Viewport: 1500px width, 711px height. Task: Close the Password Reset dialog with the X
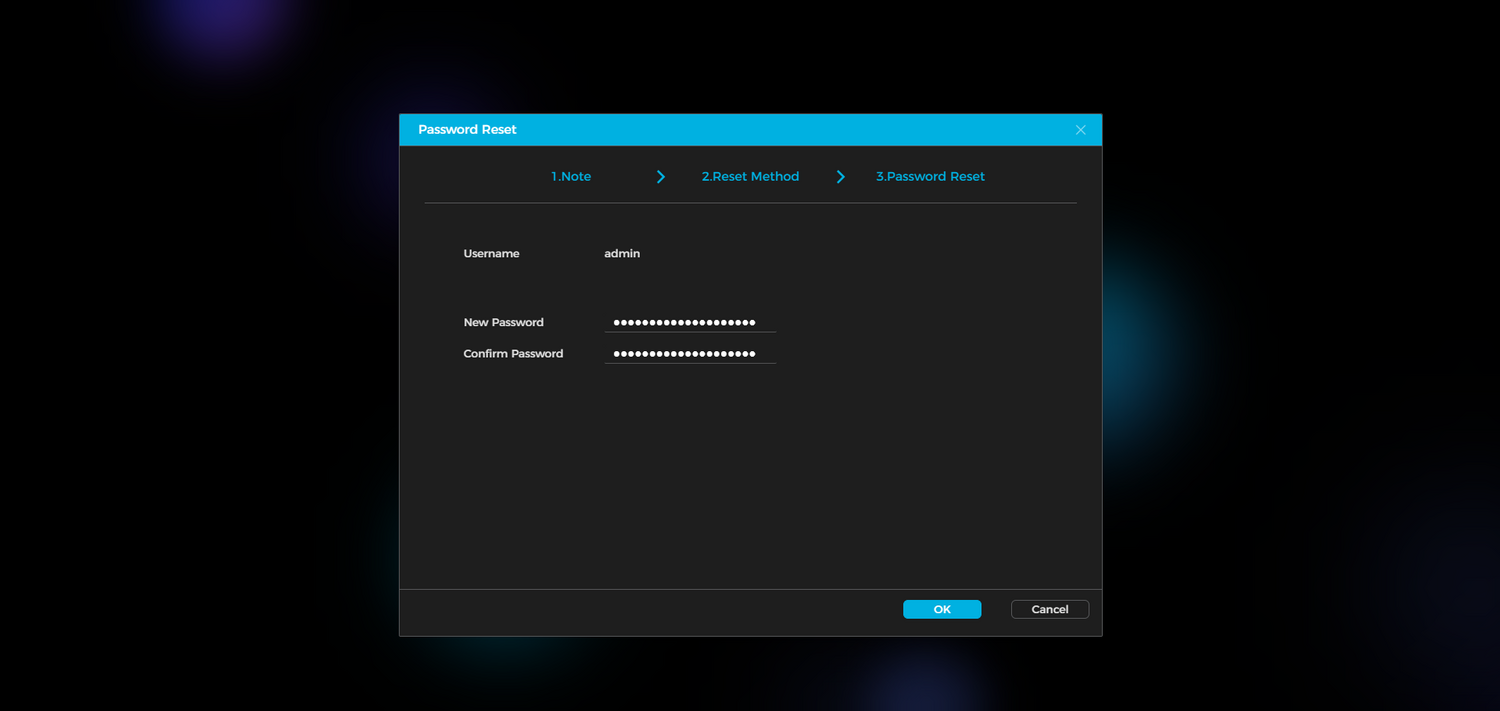point(1080,129)
